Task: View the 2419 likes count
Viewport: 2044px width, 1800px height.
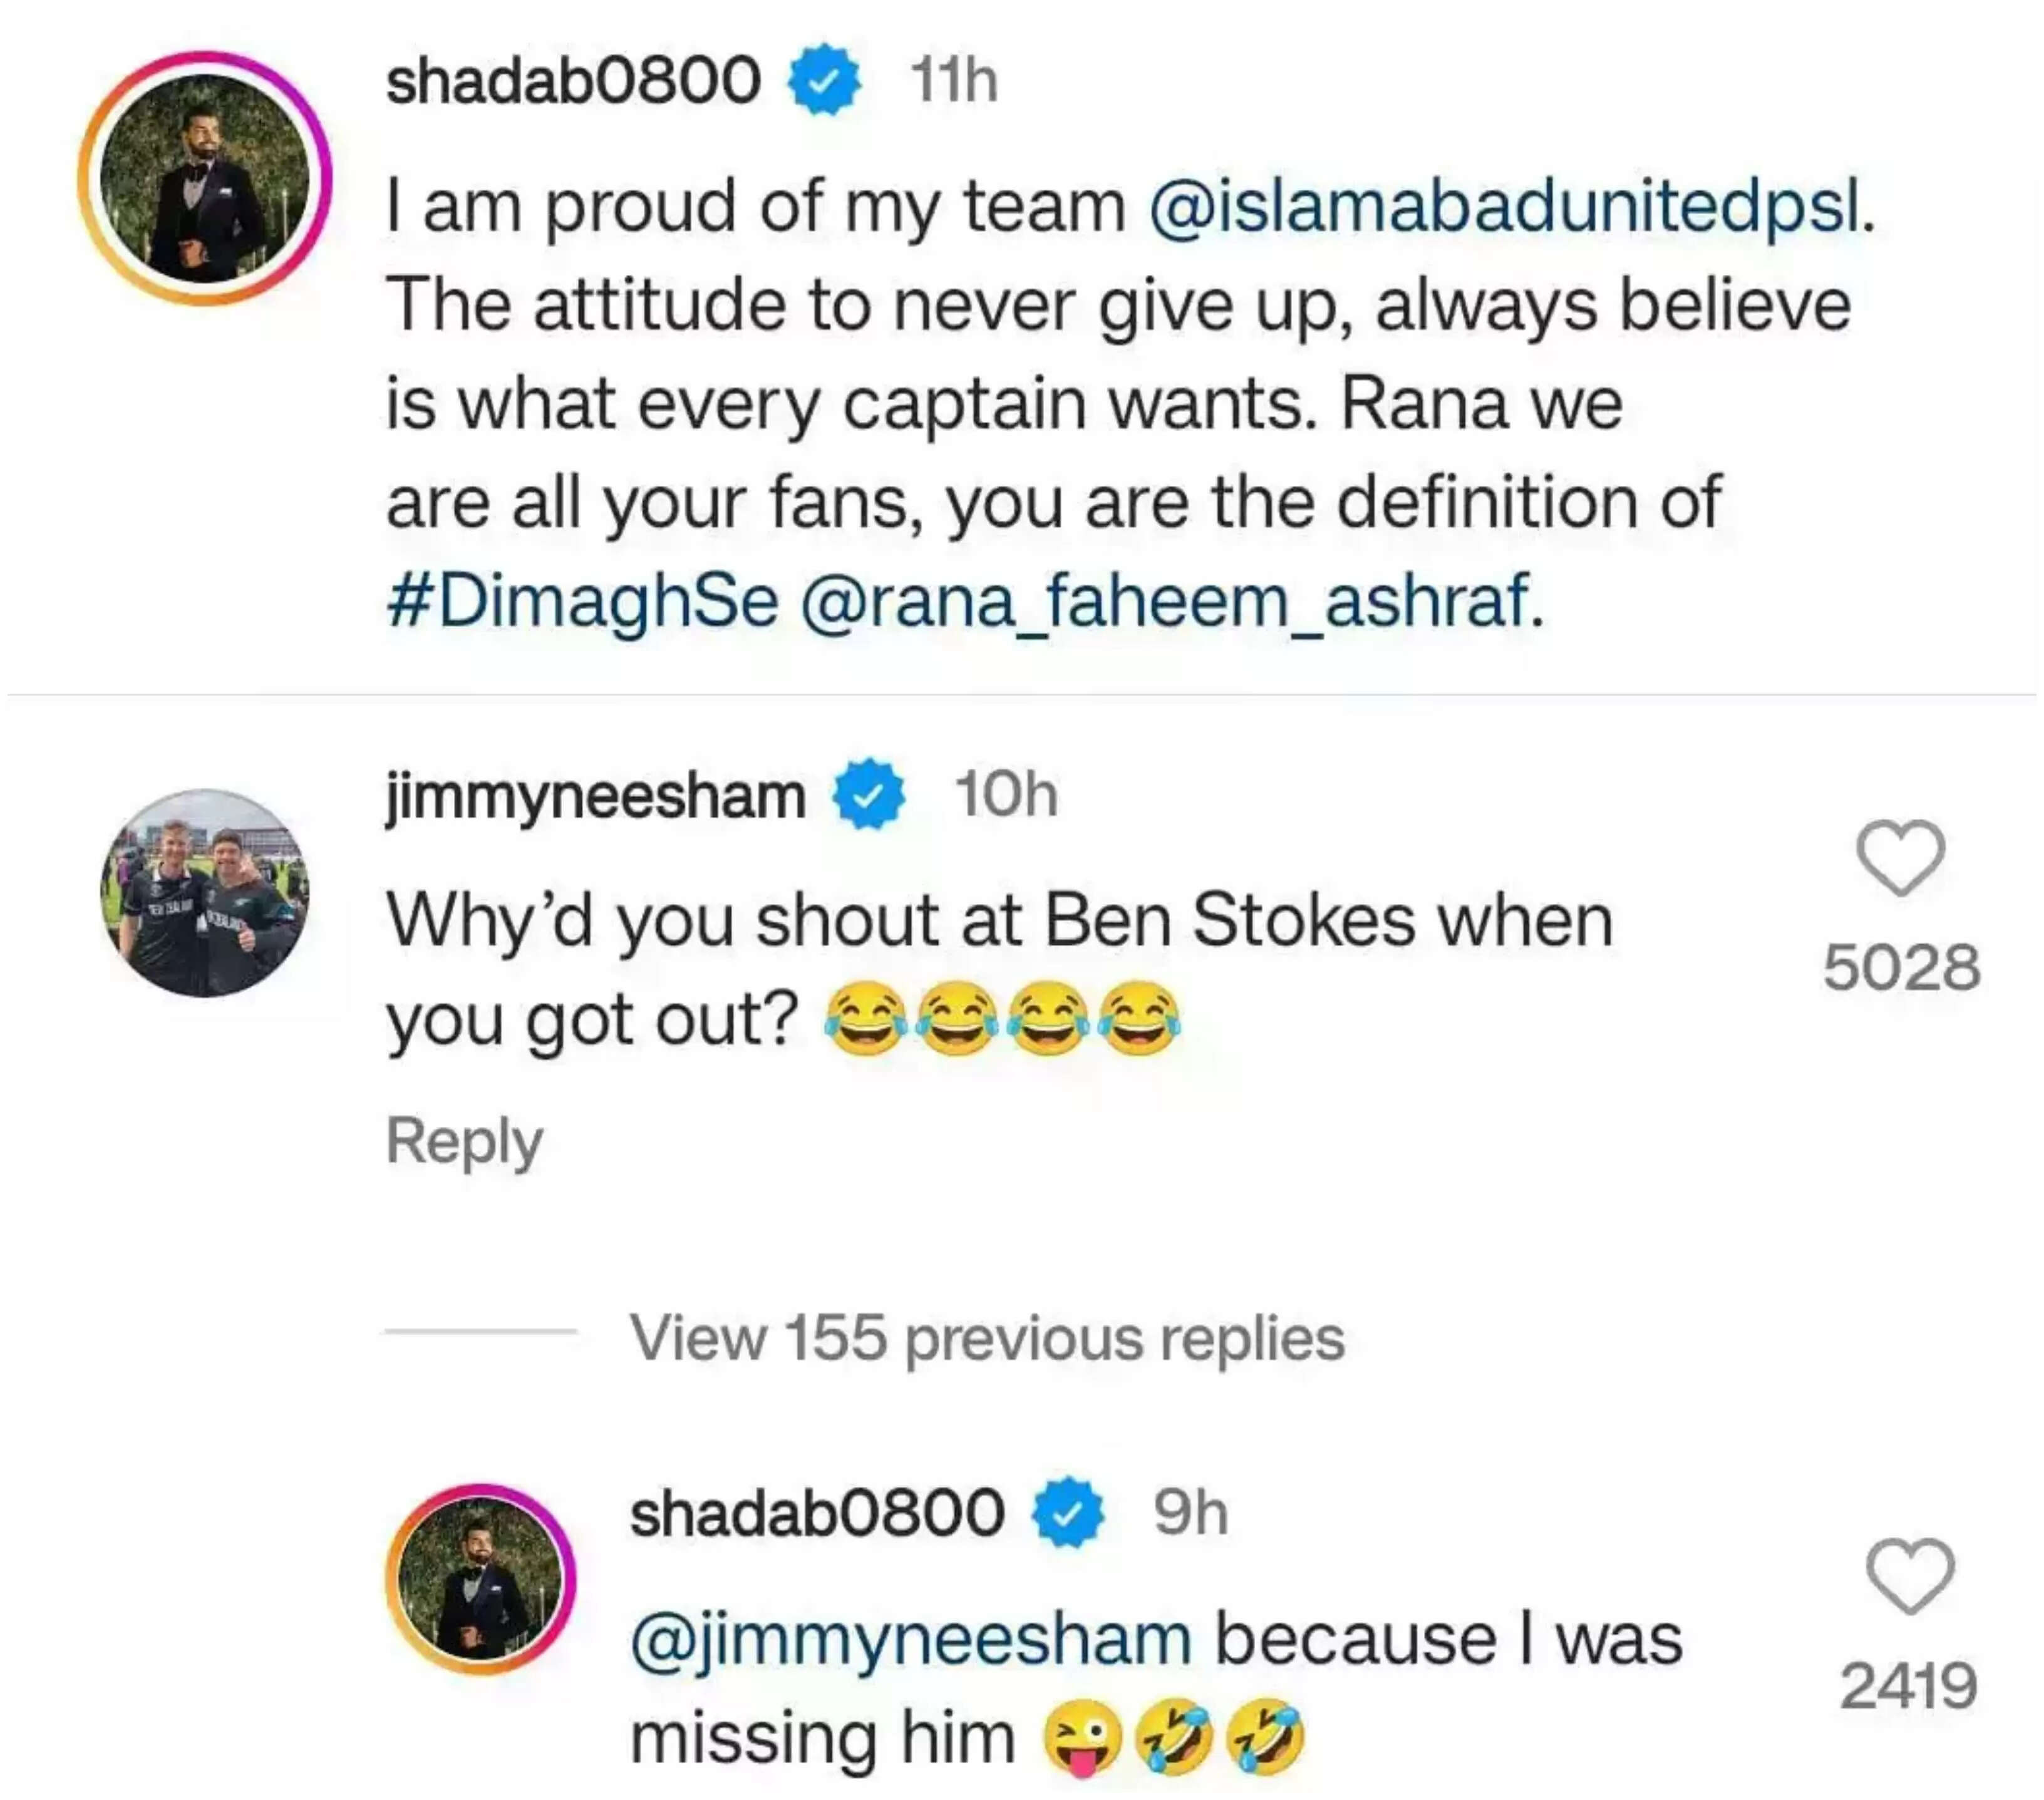Action: [1909, 1685]
